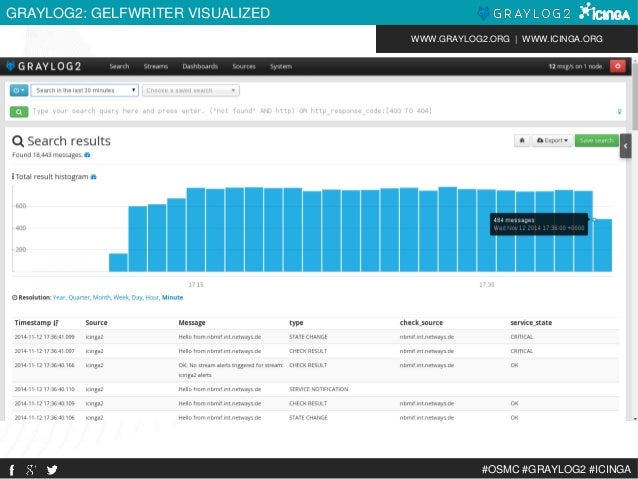Collapse the sidebar with the chevron tab
The height and width of the screenshot is (479, 638).
point(626,146)
